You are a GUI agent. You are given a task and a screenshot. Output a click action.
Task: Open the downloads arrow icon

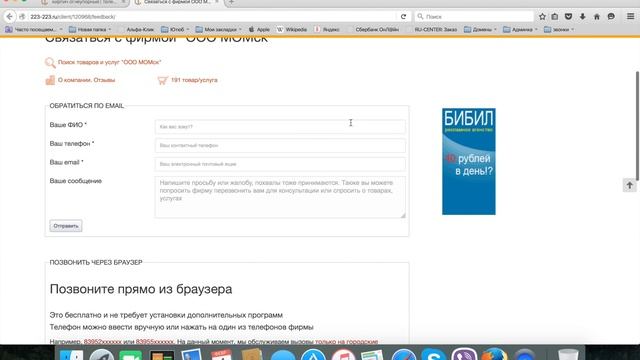[x=582, y=17]
